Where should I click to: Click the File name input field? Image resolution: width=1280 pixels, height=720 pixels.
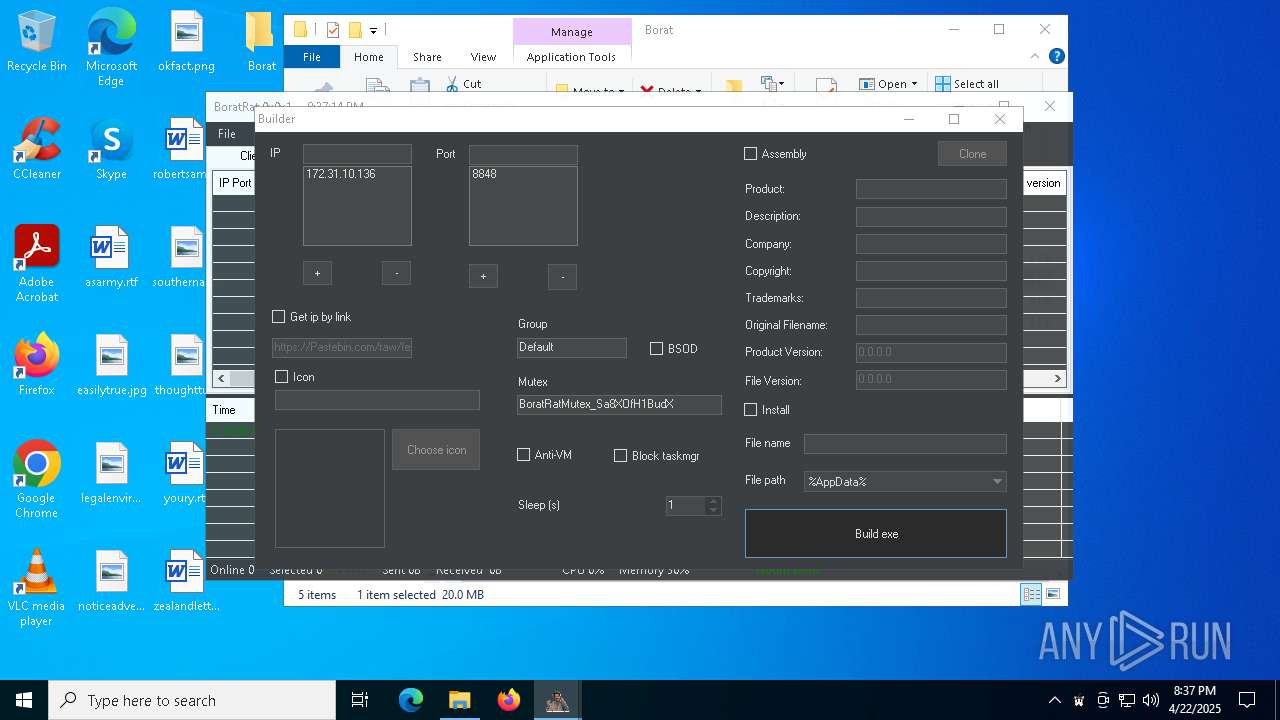(x=905, y=444)
